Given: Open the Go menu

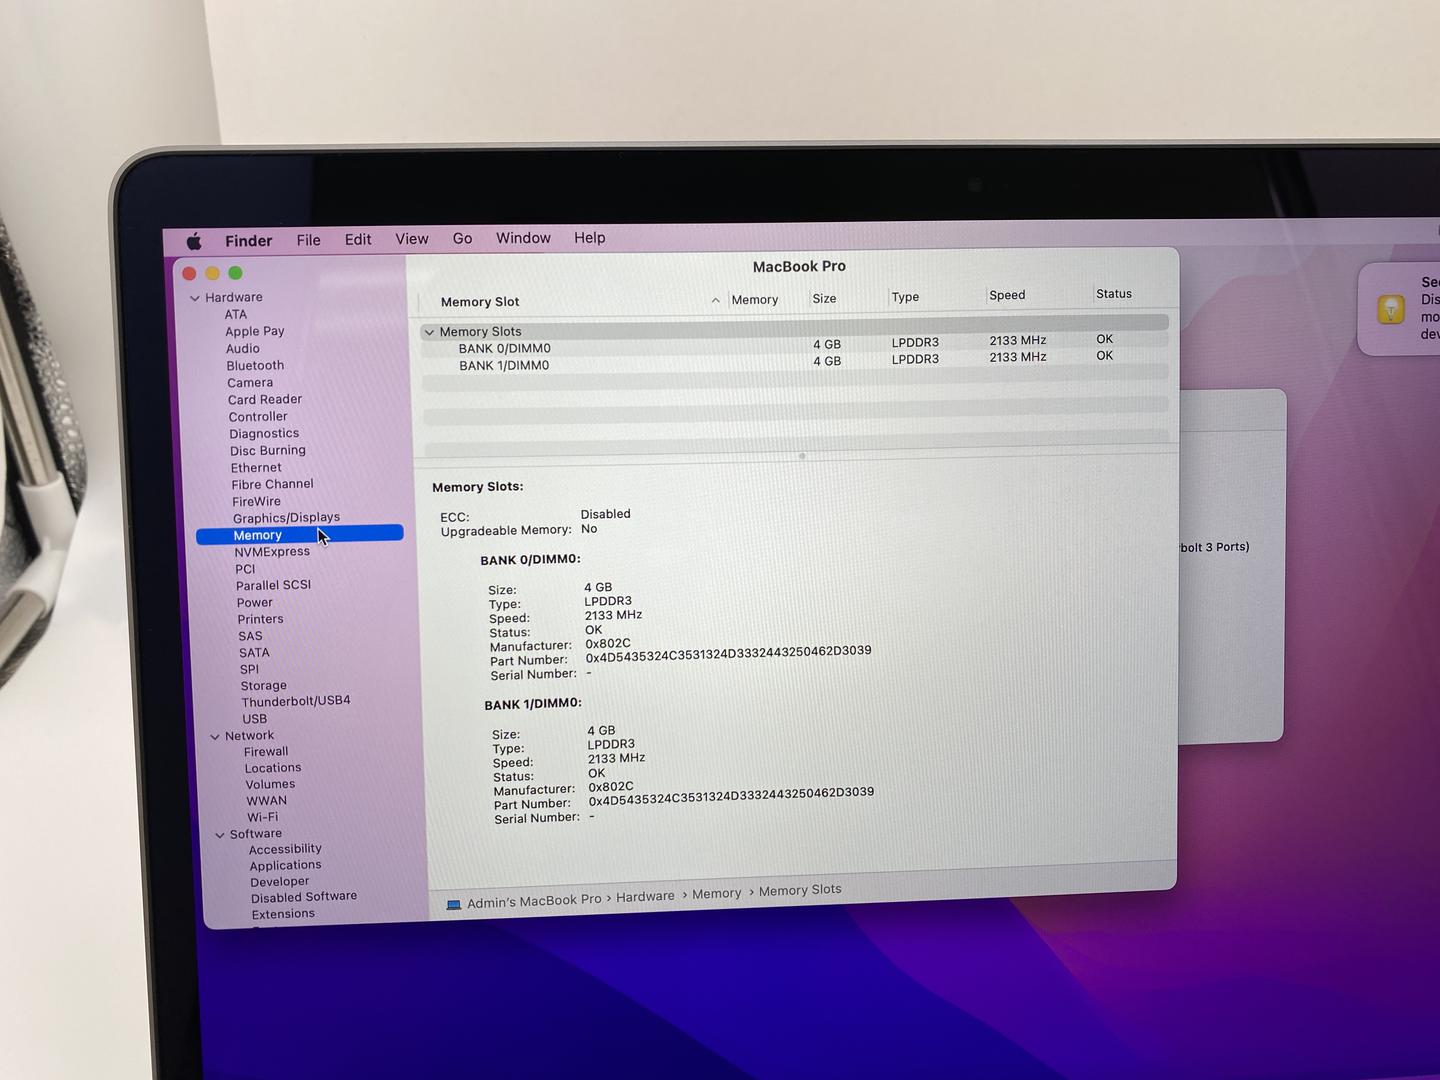Looking at the screenshot, I should (462, 238).
